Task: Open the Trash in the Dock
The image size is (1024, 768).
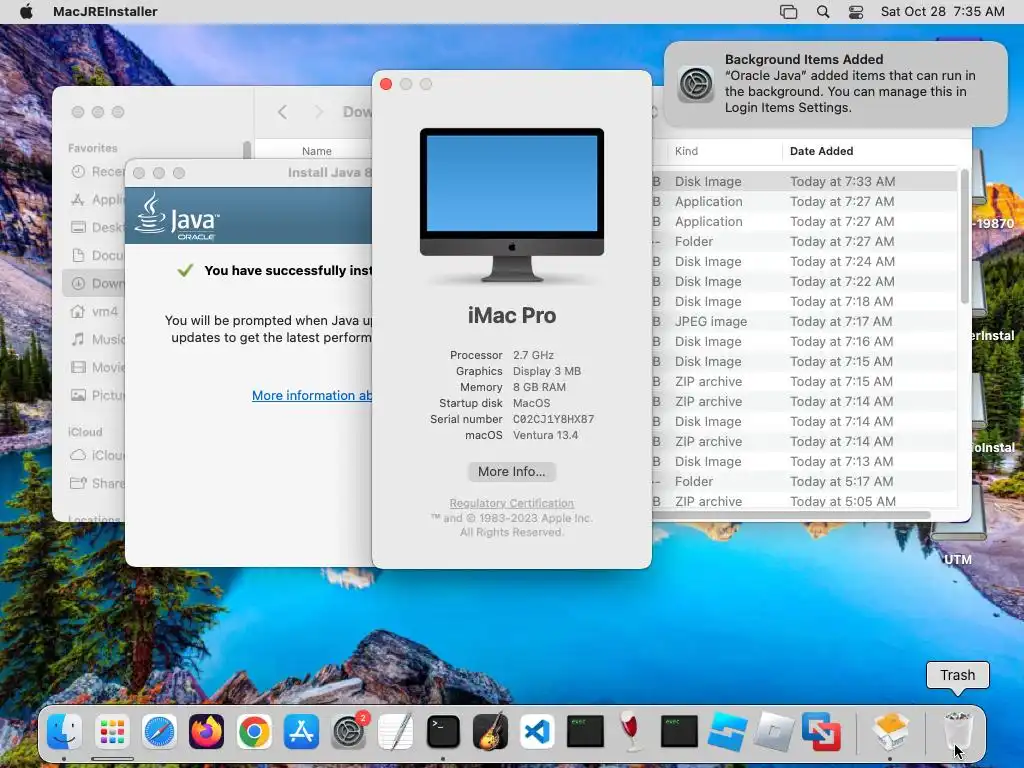Action: pos(958,731)
